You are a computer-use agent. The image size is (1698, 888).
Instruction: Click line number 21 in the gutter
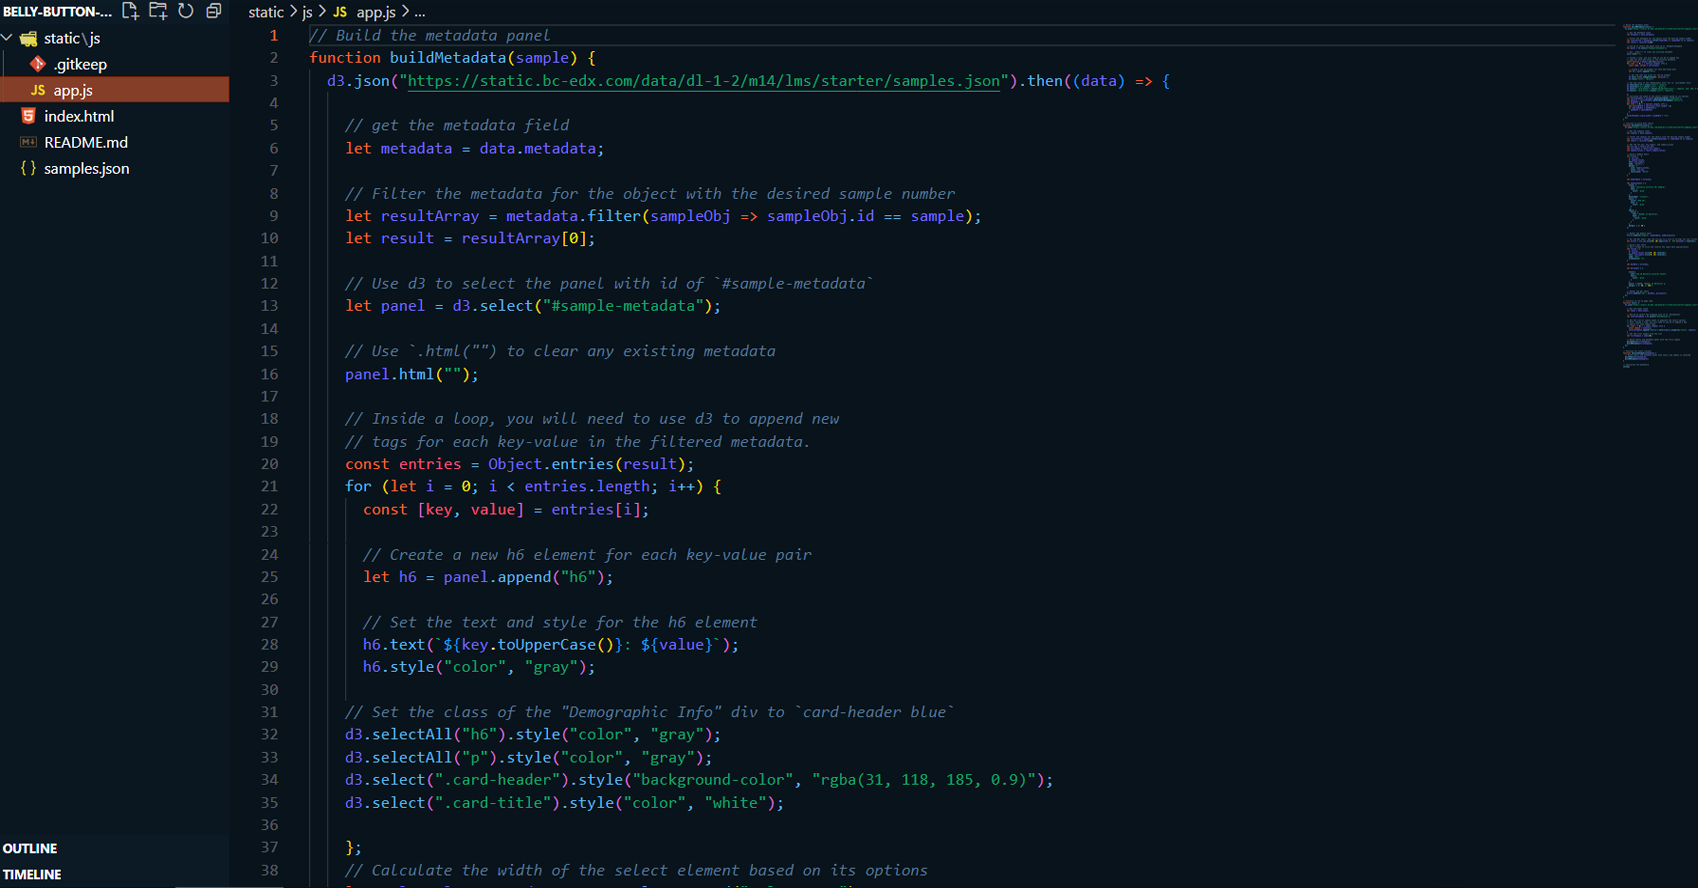pyautogui.click(x=269, y=486)
